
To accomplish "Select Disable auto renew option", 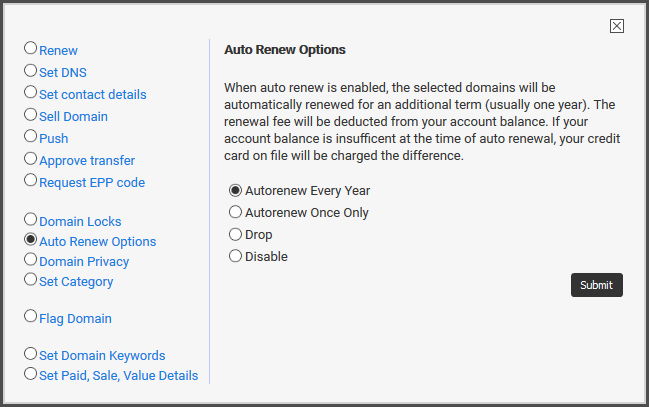I will 236,256.
